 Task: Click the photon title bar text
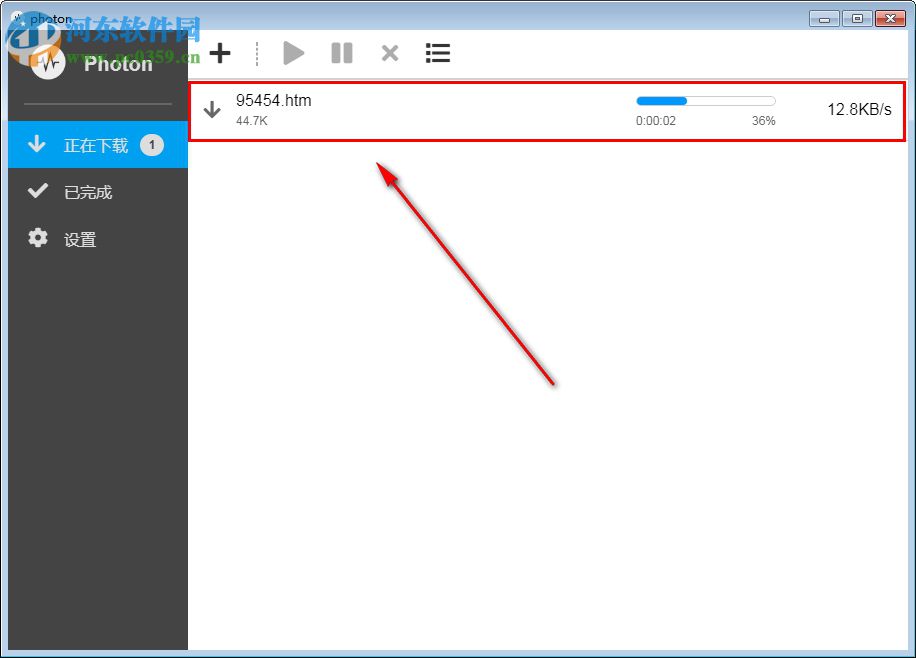pyautogui.click(x=51, y=17)
